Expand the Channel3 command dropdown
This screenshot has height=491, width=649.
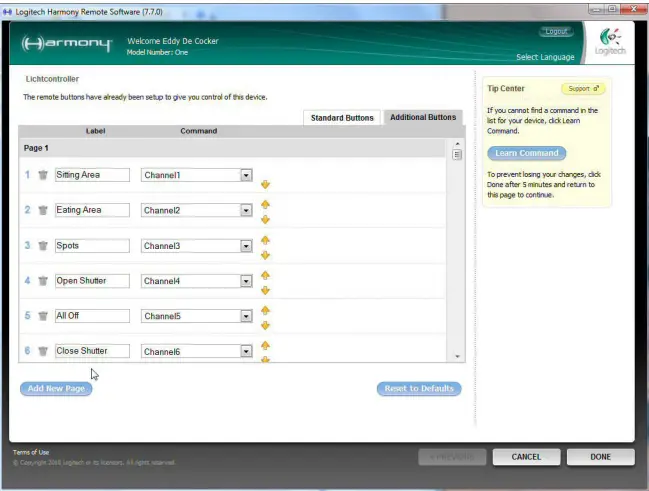(246, 246)
